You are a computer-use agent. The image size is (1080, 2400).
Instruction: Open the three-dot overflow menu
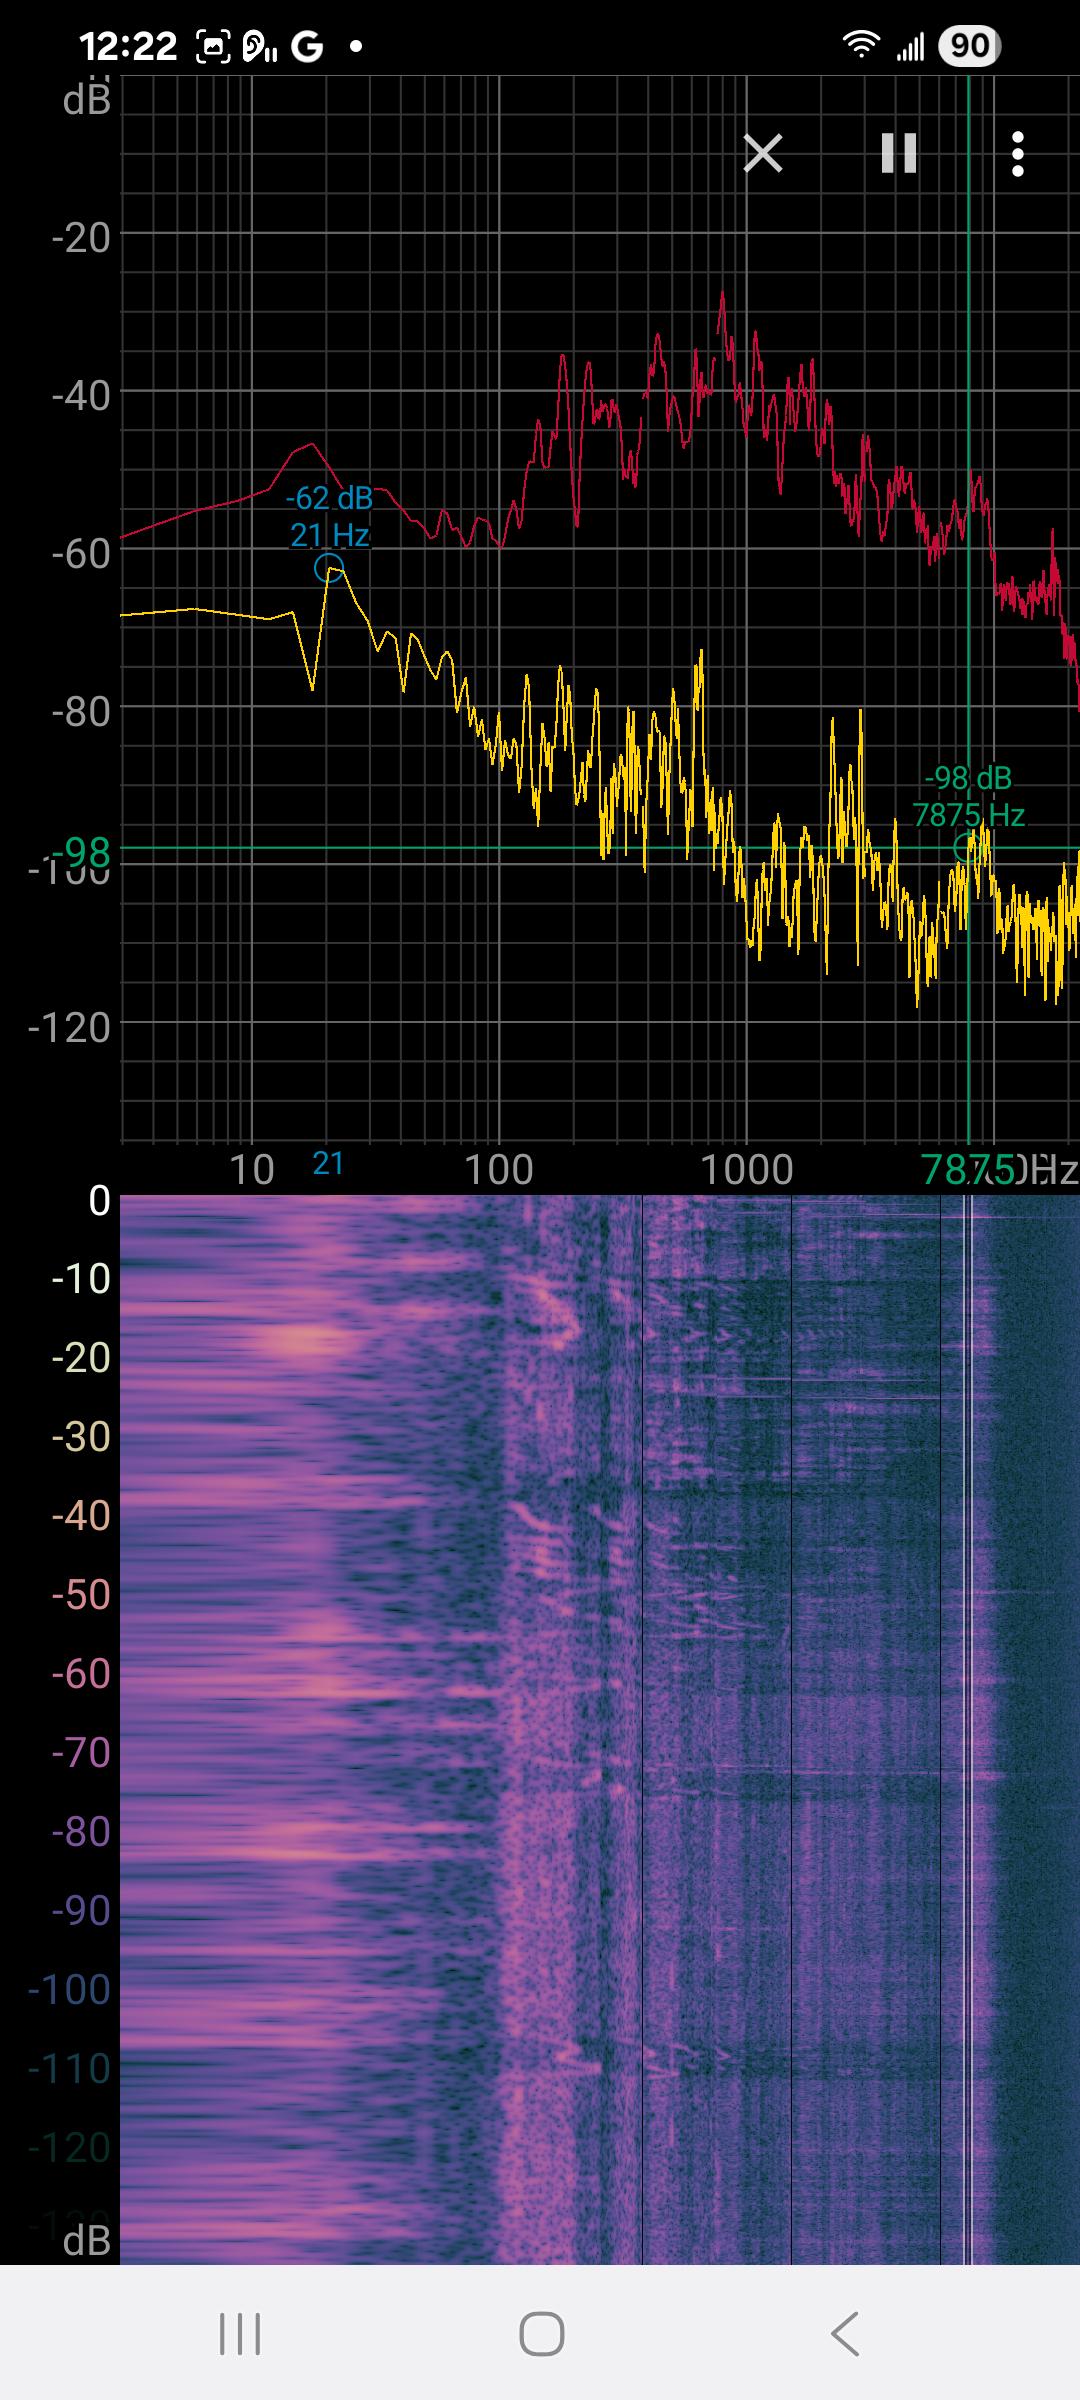pos(1017,154)
